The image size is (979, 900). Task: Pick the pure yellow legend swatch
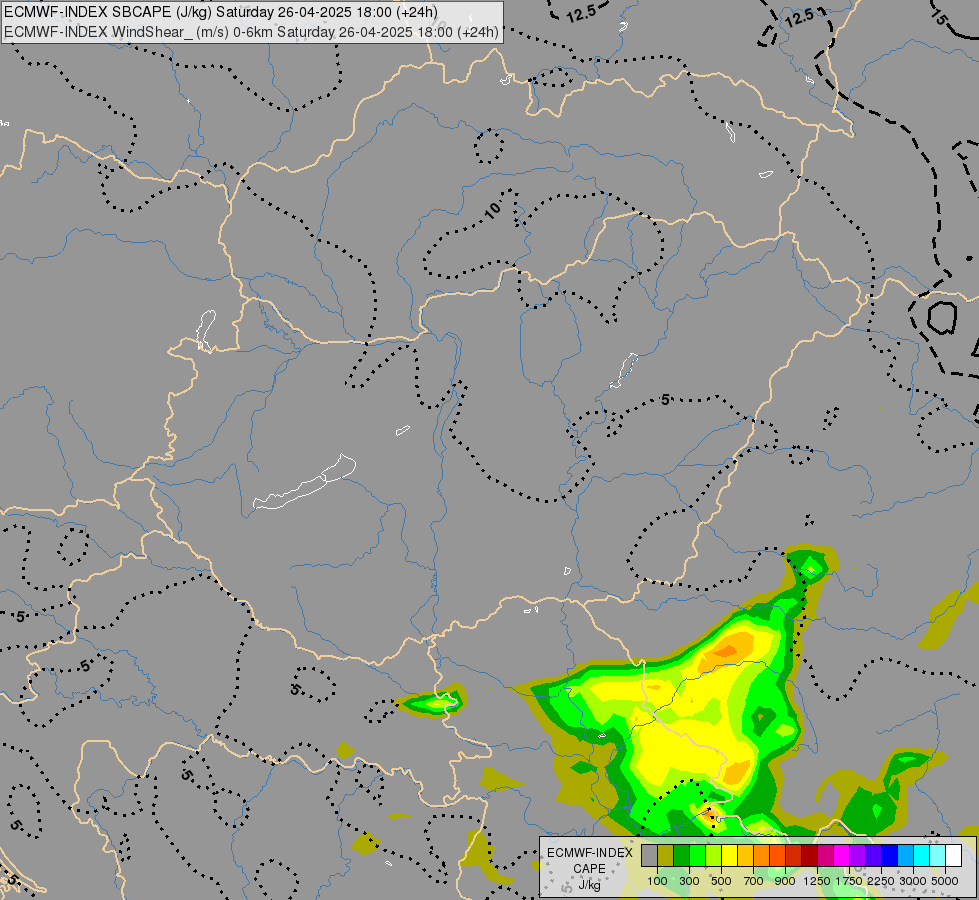730,856
